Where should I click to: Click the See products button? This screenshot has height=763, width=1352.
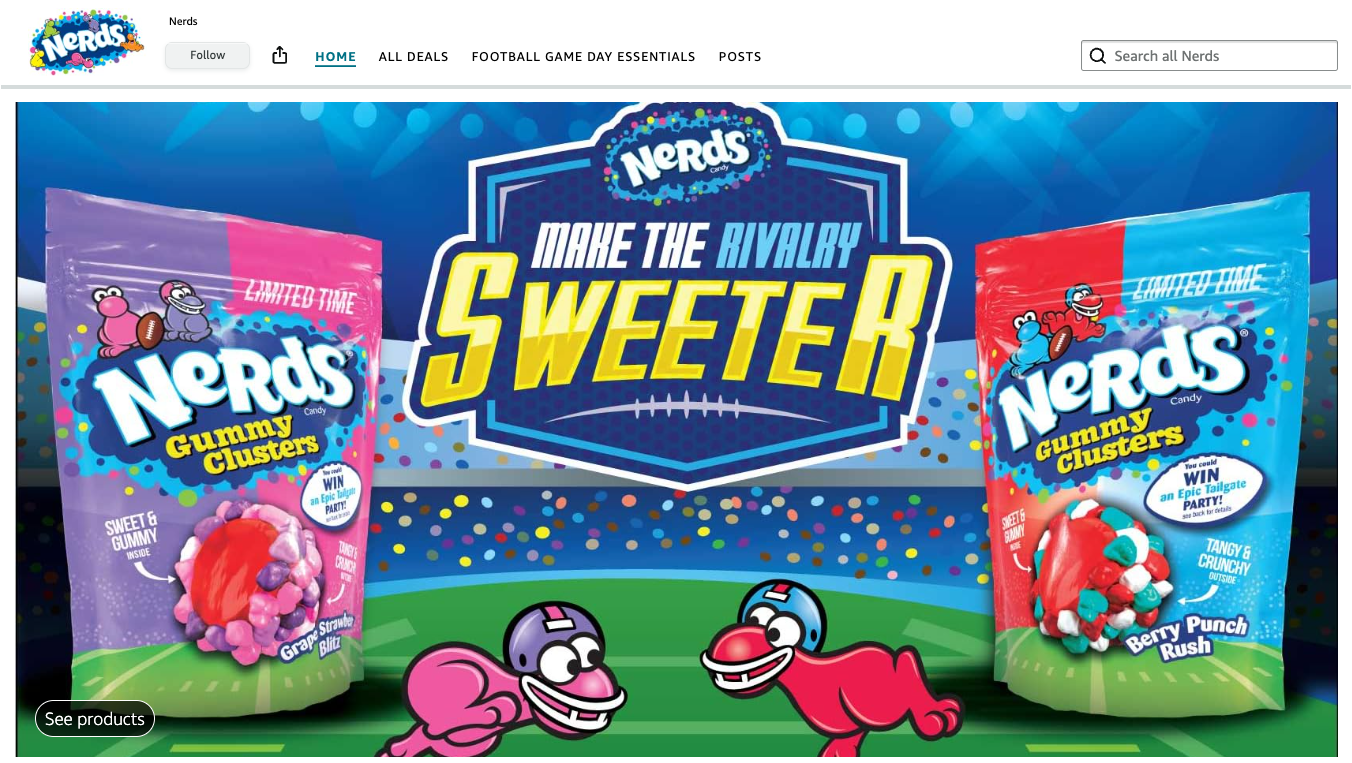[95, 719]
